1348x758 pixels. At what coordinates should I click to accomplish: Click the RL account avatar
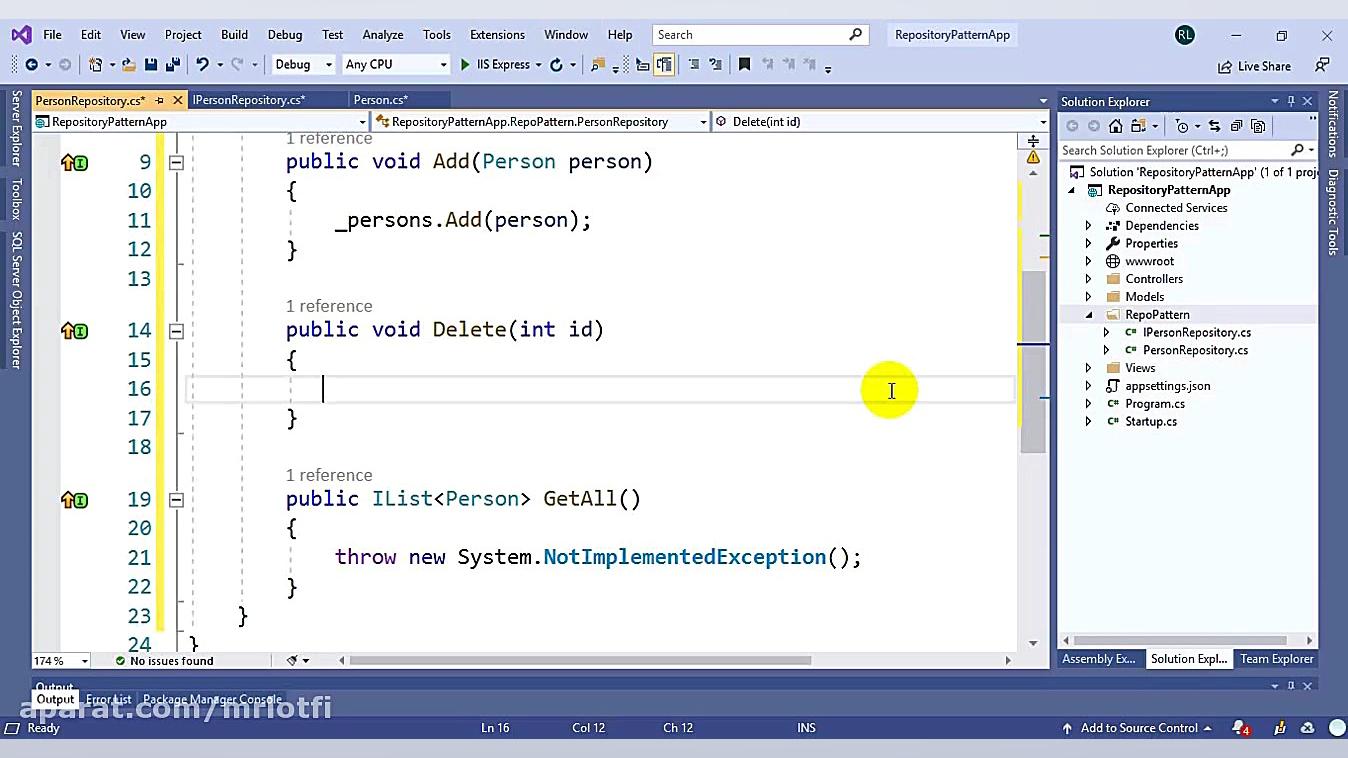pos(1185,34)
